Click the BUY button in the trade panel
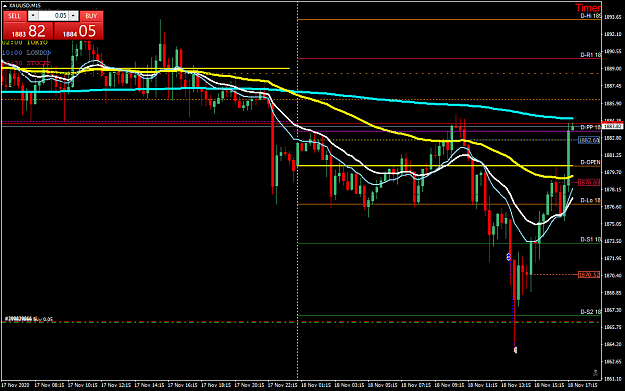 pos(91,16)
